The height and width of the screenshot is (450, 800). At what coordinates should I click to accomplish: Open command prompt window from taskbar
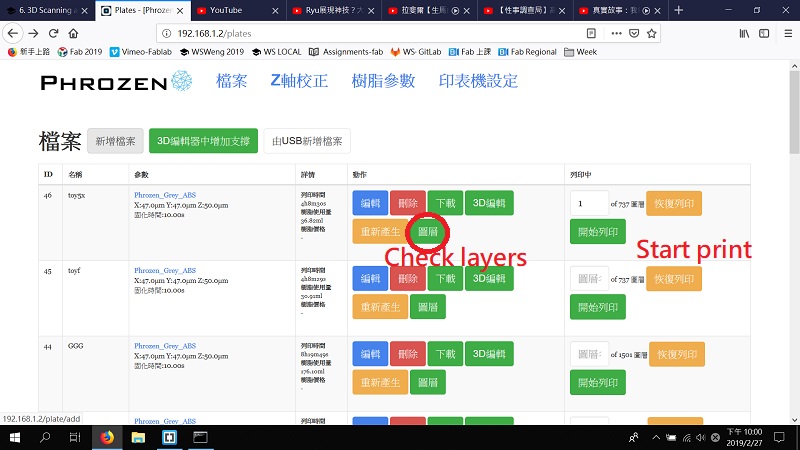[x=200, y=437]
